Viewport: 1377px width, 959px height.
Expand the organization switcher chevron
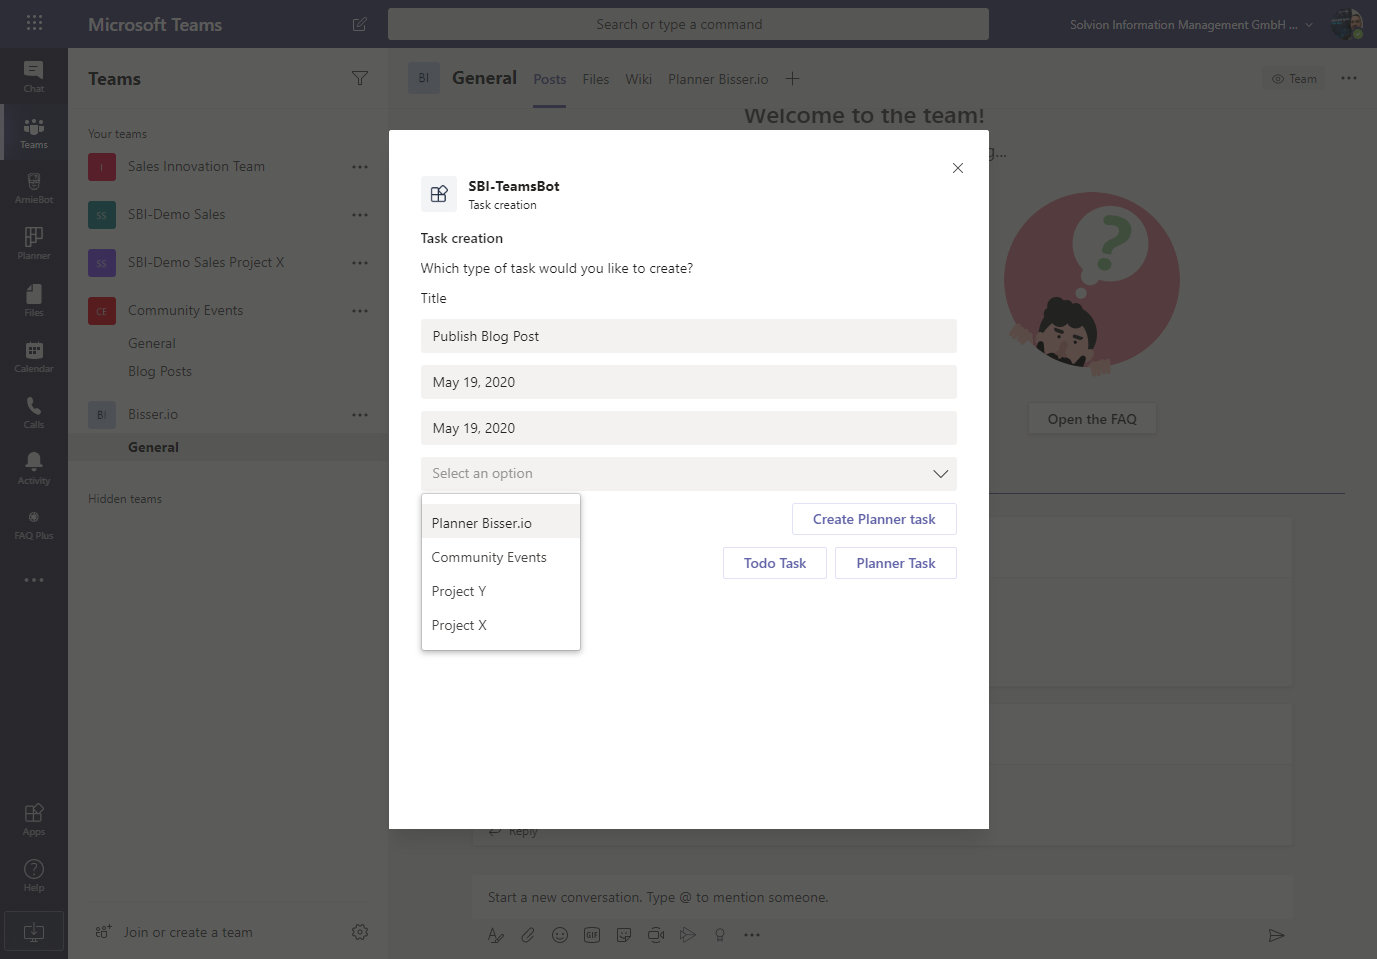point(1309,25)
